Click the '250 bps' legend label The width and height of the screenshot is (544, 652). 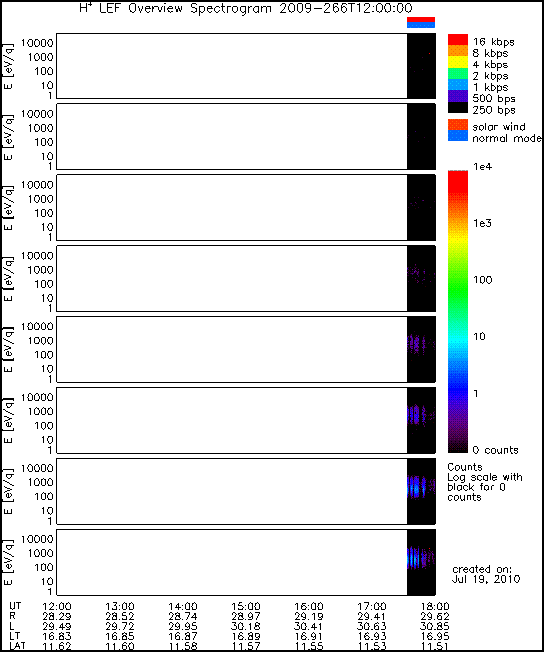pyautogui.click(x=494, y=110)
